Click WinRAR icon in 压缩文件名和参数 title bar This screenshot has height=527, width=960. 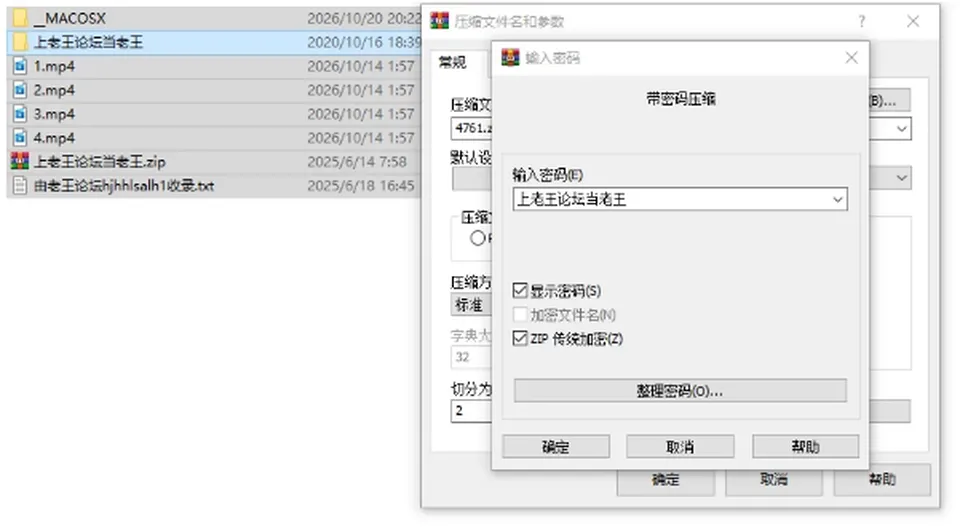tap(439, 21)
